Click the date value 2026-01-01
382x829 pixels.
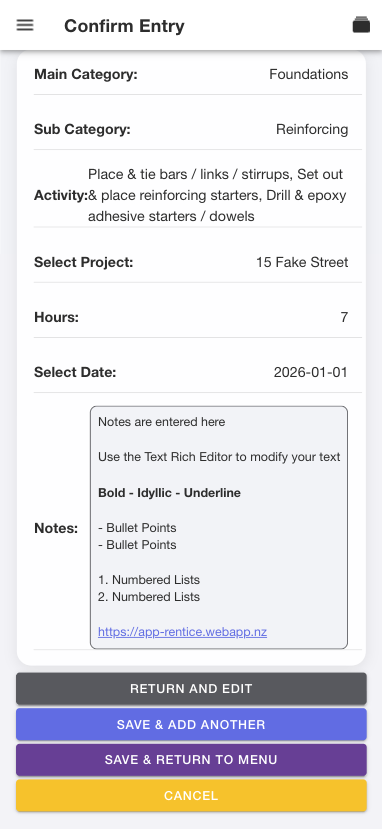click(x=311, y=373)
